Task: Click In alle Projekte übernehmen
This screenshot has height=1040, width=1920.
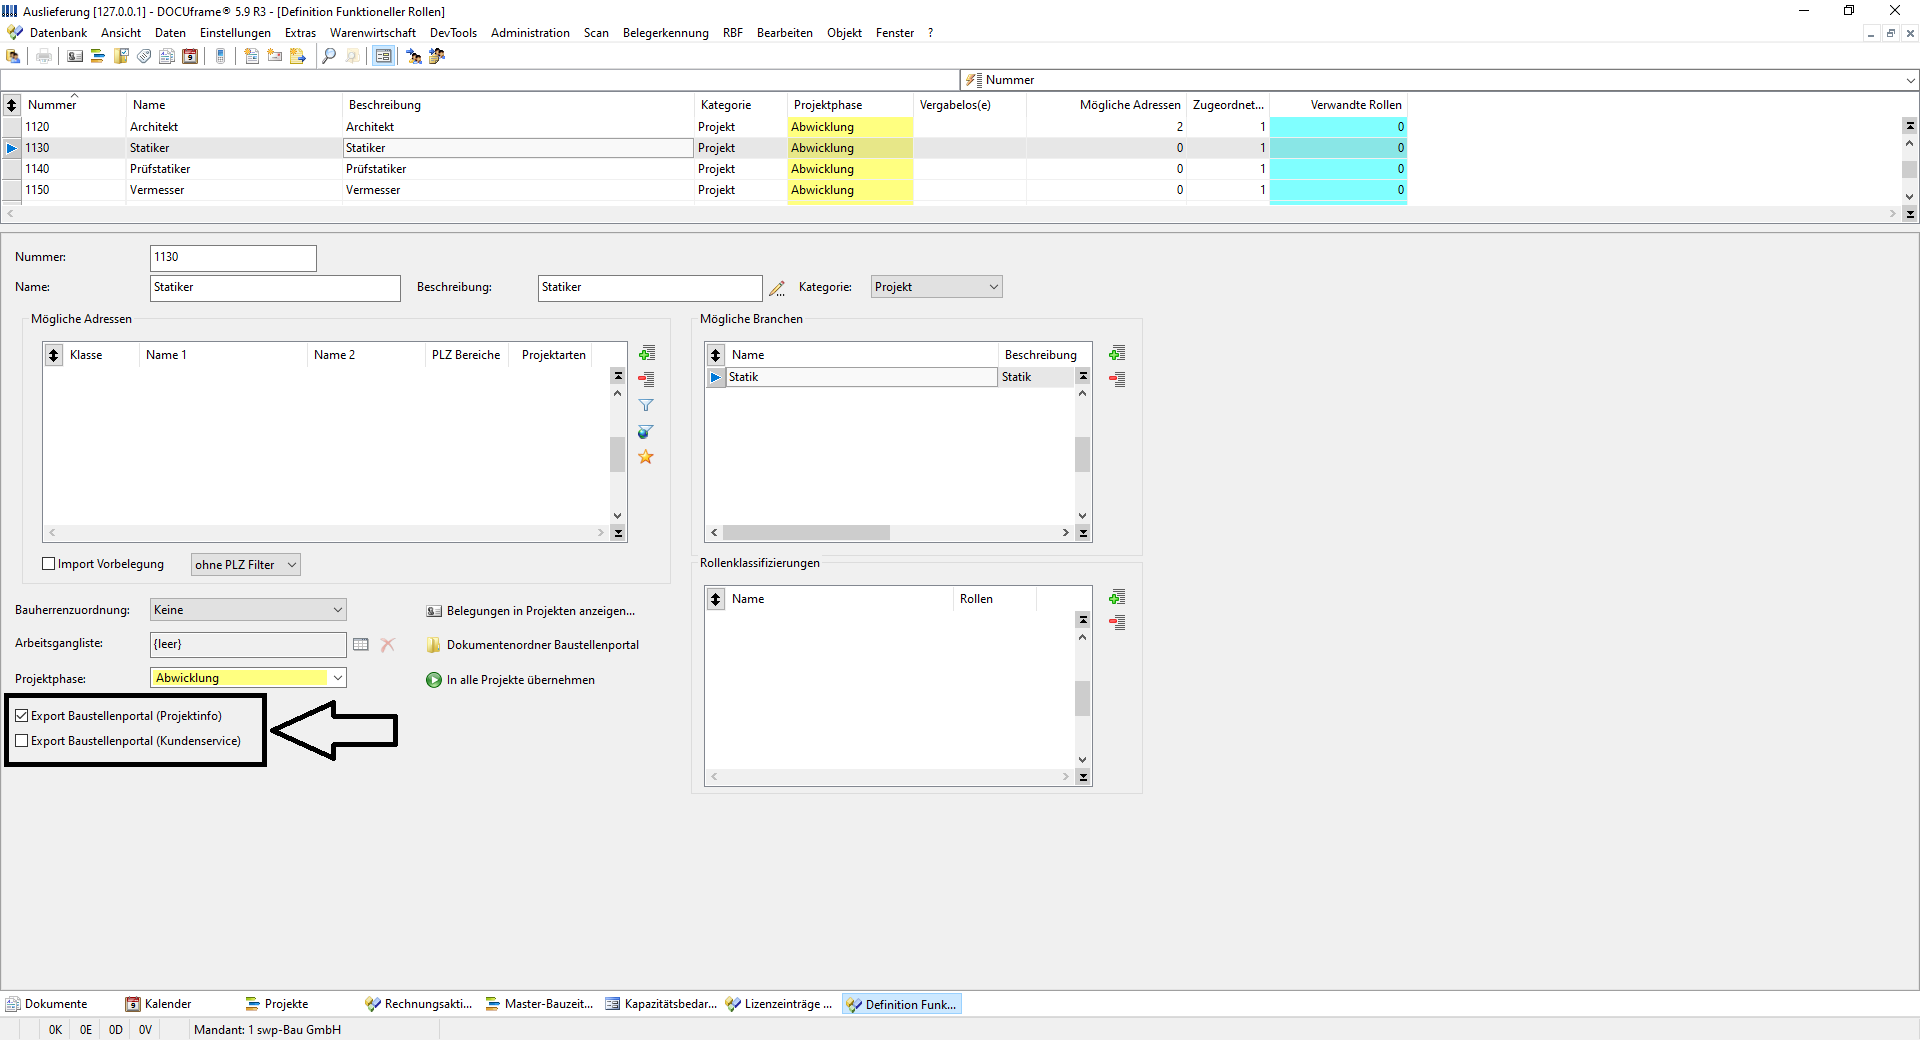Action: [x=511, y=680]
